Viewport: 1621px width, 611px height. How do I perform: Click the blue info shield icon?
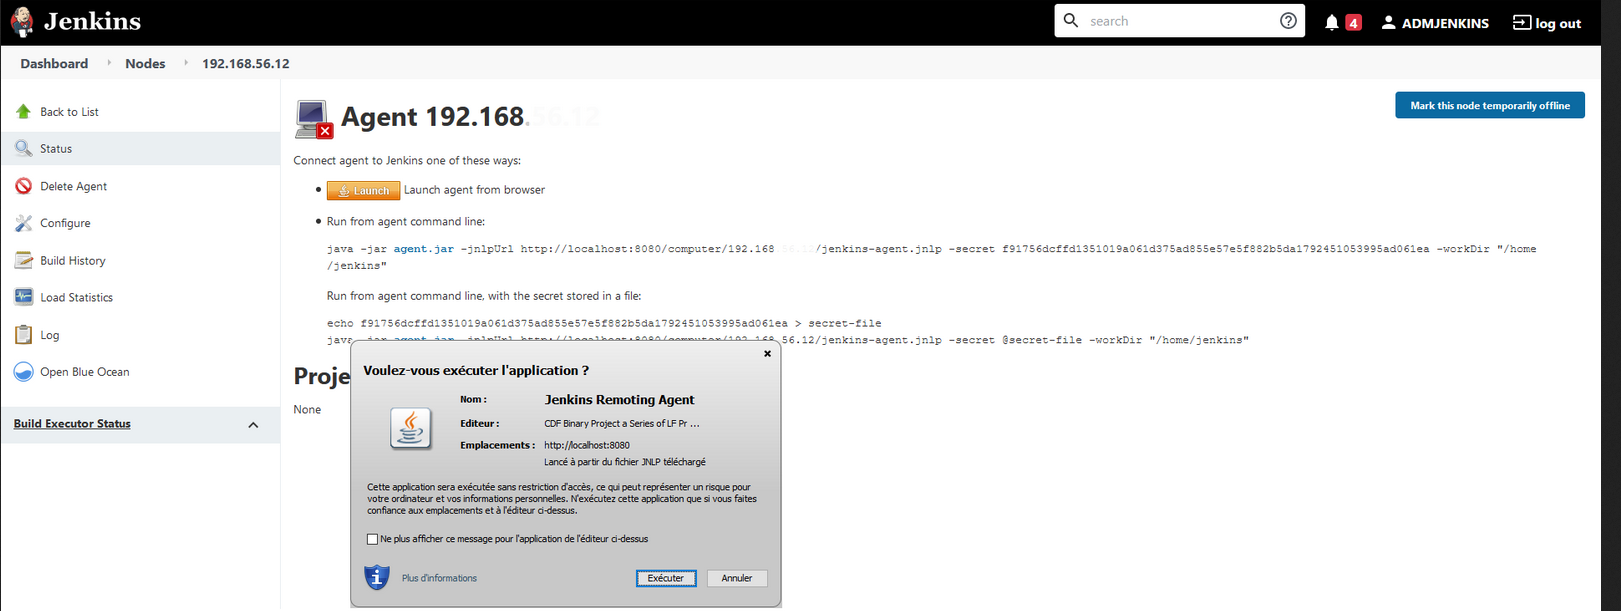coord(376,577)
